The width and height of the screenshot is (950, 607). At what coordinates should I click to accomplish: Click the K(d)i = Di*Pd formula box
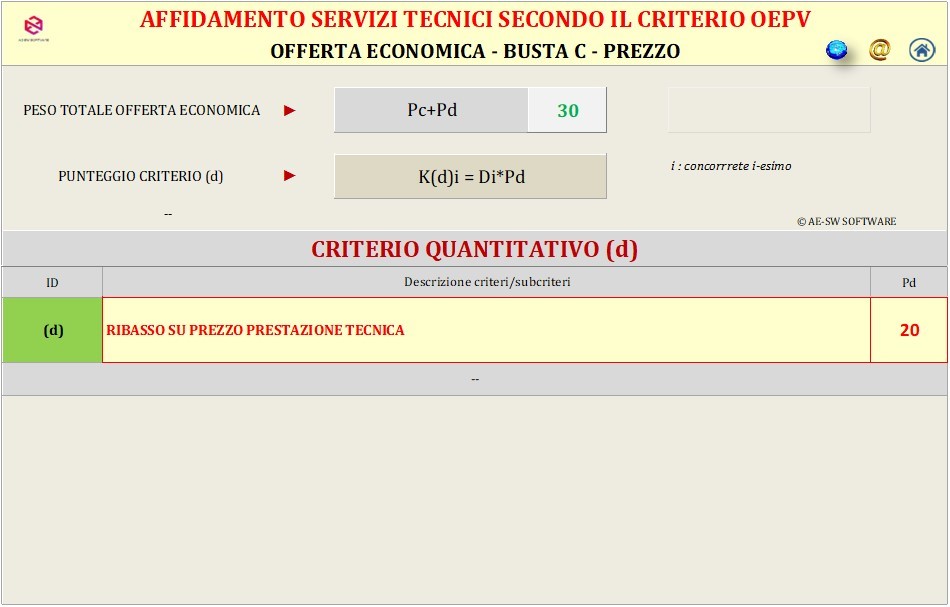[470, 177]
